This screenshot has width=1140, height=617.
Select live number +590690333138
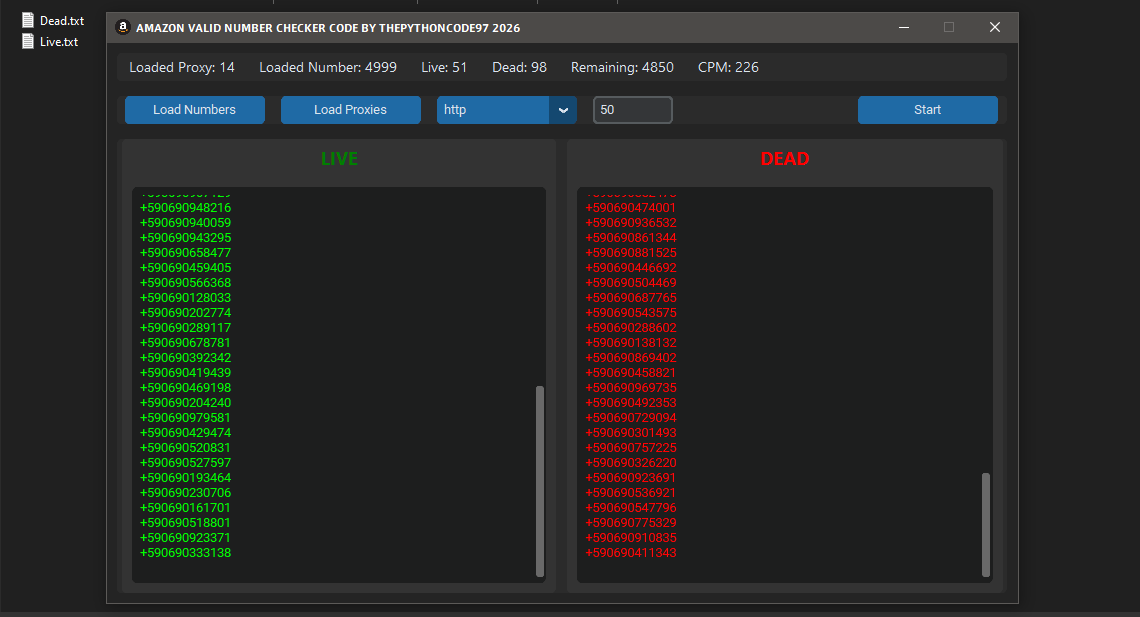pyautogui.click(x=185, y=553)
